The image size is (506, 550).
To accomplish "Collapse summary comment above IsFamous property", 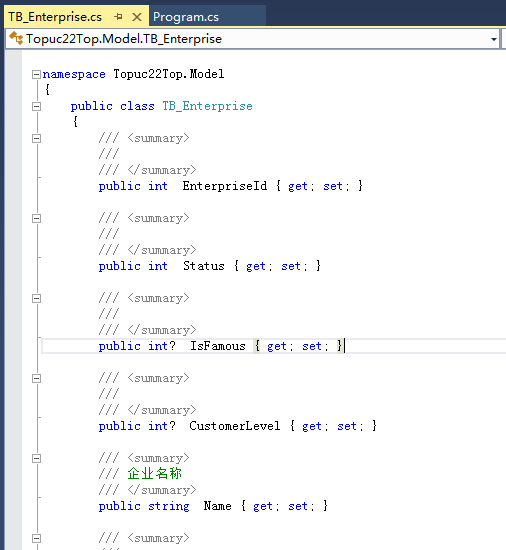I will [36, 299].
